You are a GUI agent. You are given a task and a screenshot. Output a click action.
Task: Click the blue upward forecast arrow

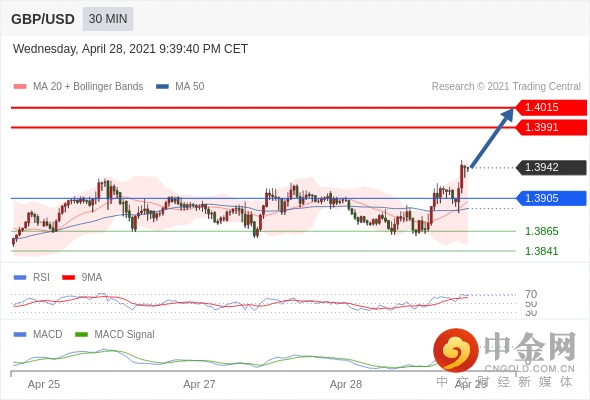click(492, 137)
